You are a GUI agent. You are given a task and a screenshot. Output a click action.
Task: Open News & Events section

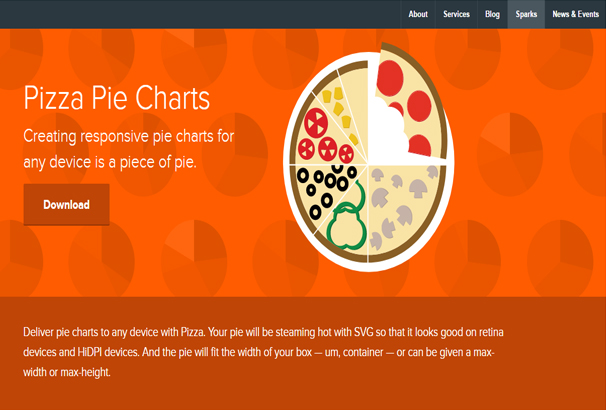coord(575,14)
